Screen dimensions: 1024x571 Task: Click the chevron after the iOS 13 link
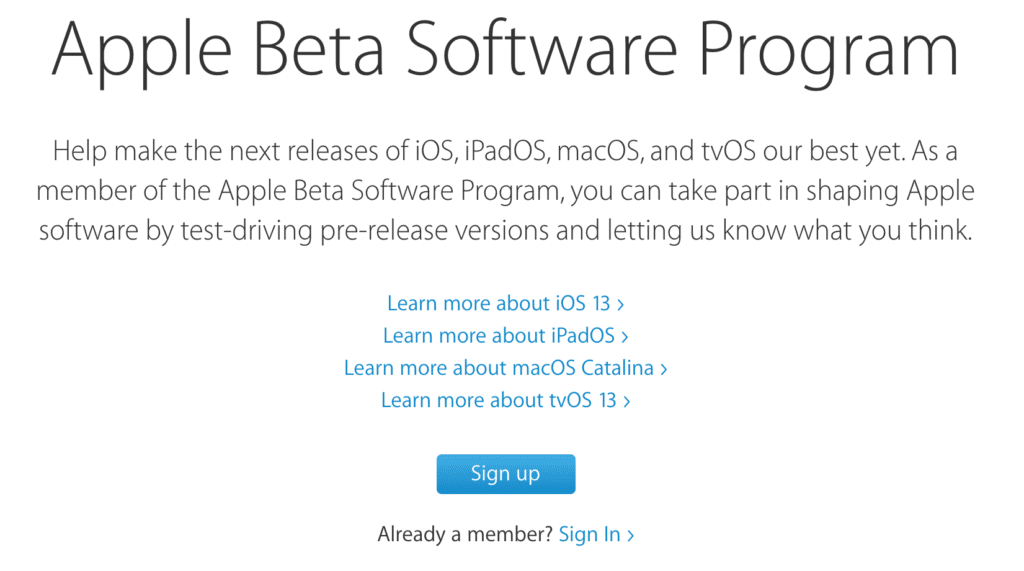point(622,304)
